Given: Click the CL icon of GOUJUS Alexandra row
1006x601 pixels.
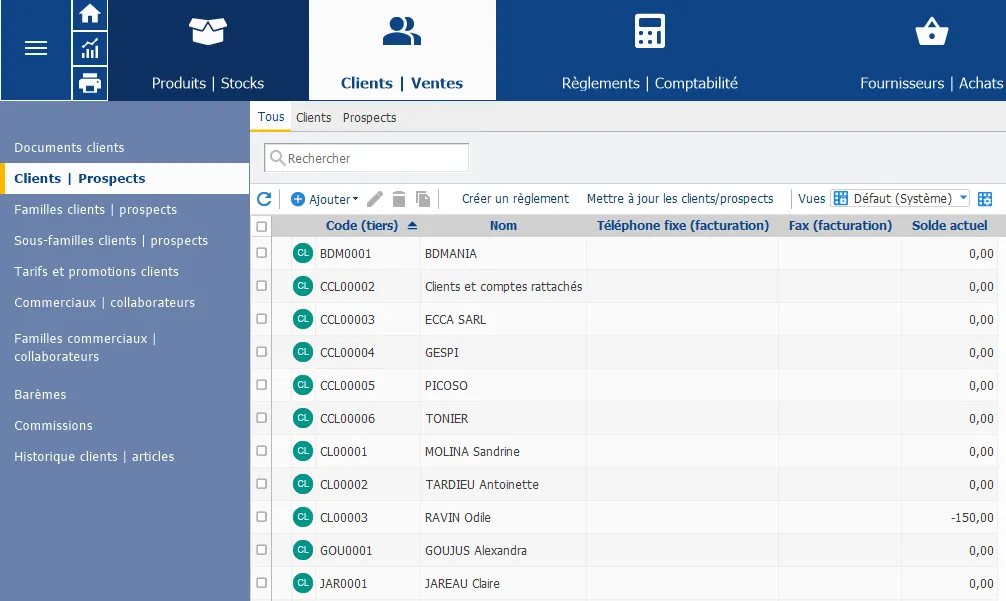Looking at the screenshot, I should point(303,550).
